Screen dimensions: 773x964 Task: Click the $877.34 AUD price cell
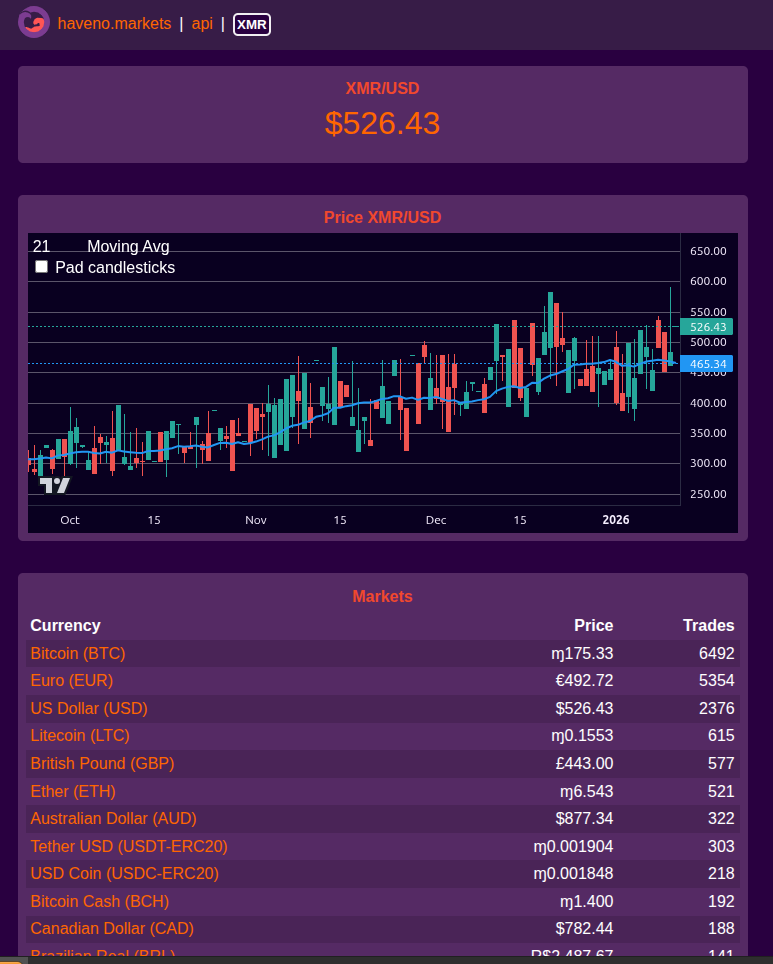coord(584,818)
